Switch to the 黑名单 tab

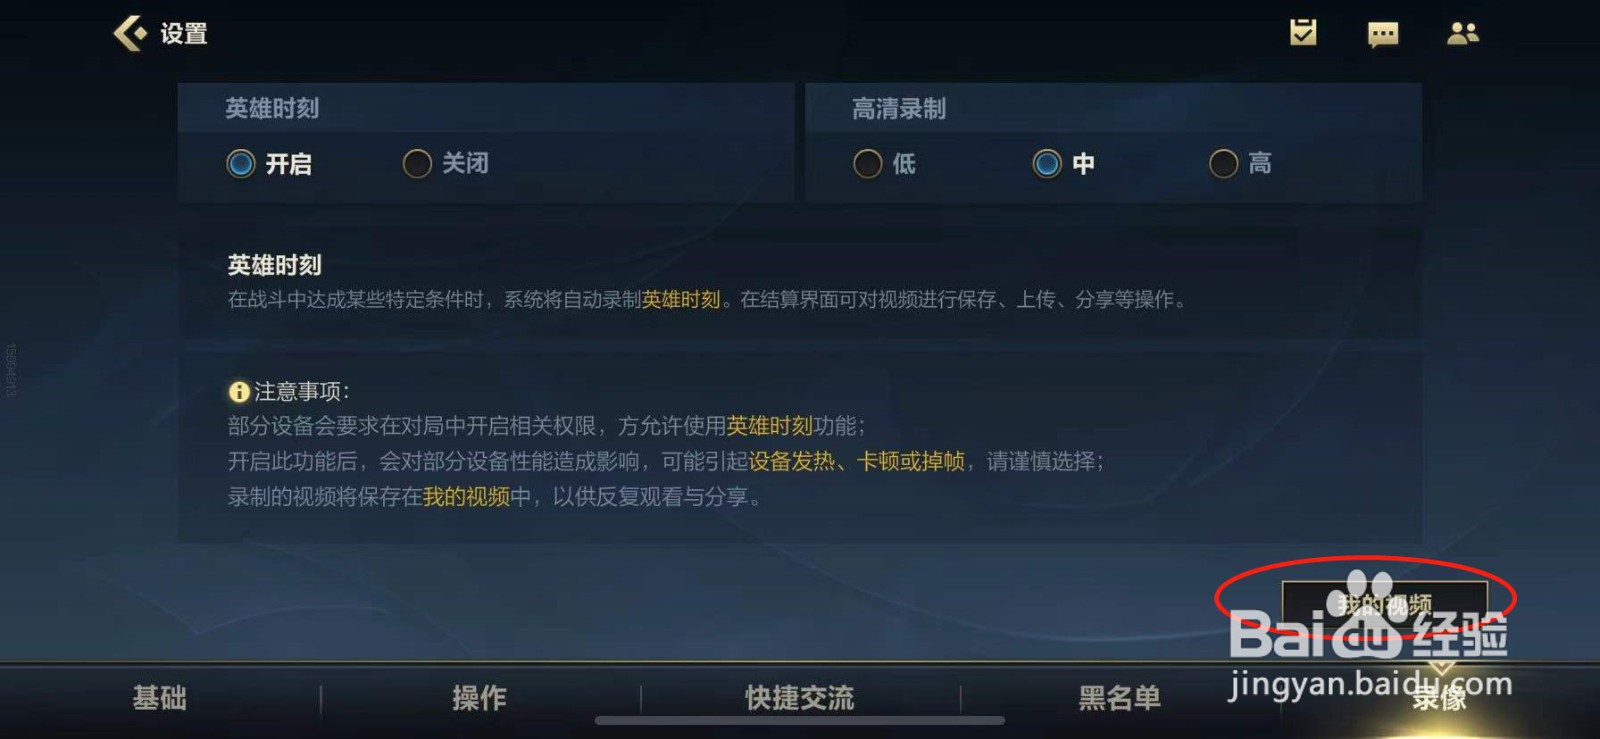[1120, 698]
